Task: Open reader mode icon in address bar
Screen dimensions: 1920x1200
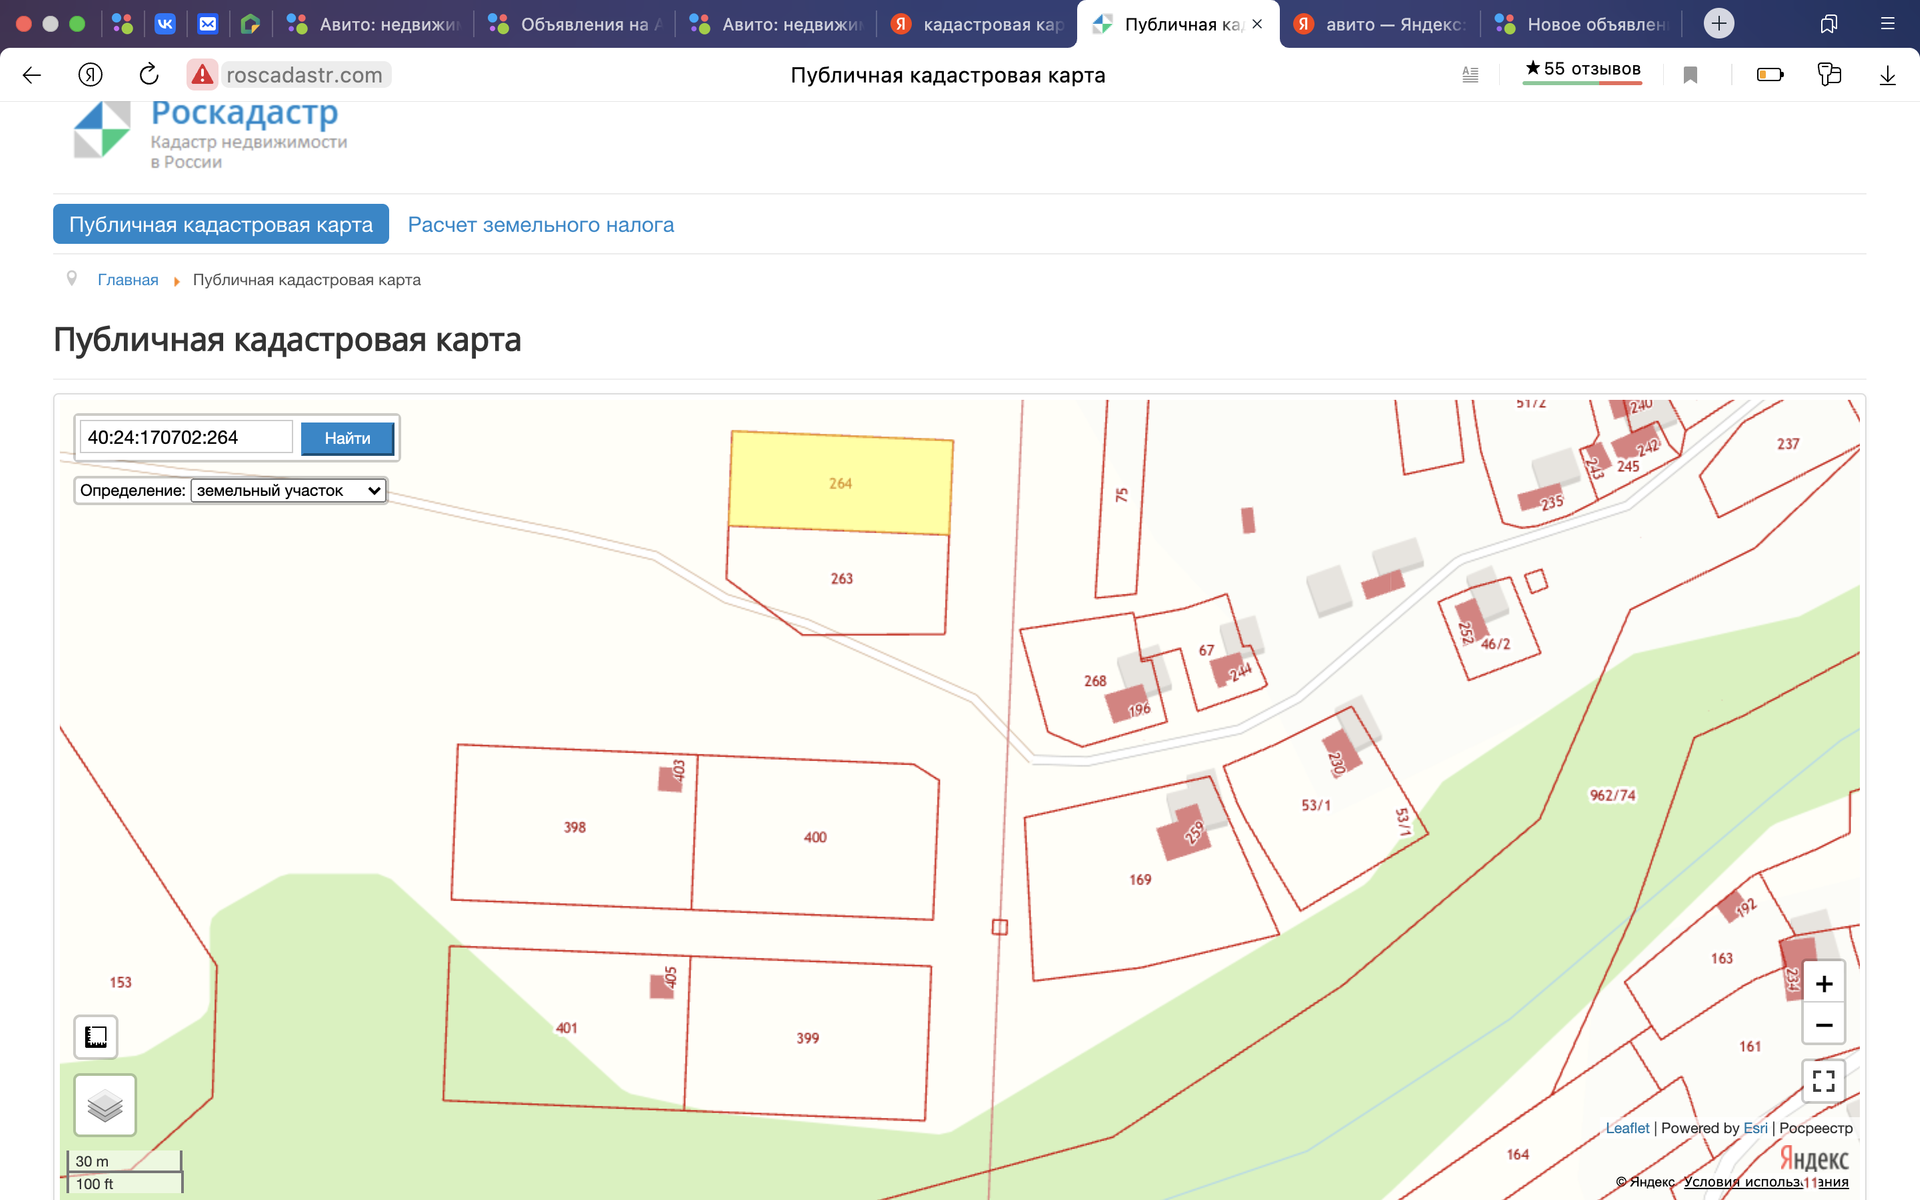Action: (x=1470, y=75)
